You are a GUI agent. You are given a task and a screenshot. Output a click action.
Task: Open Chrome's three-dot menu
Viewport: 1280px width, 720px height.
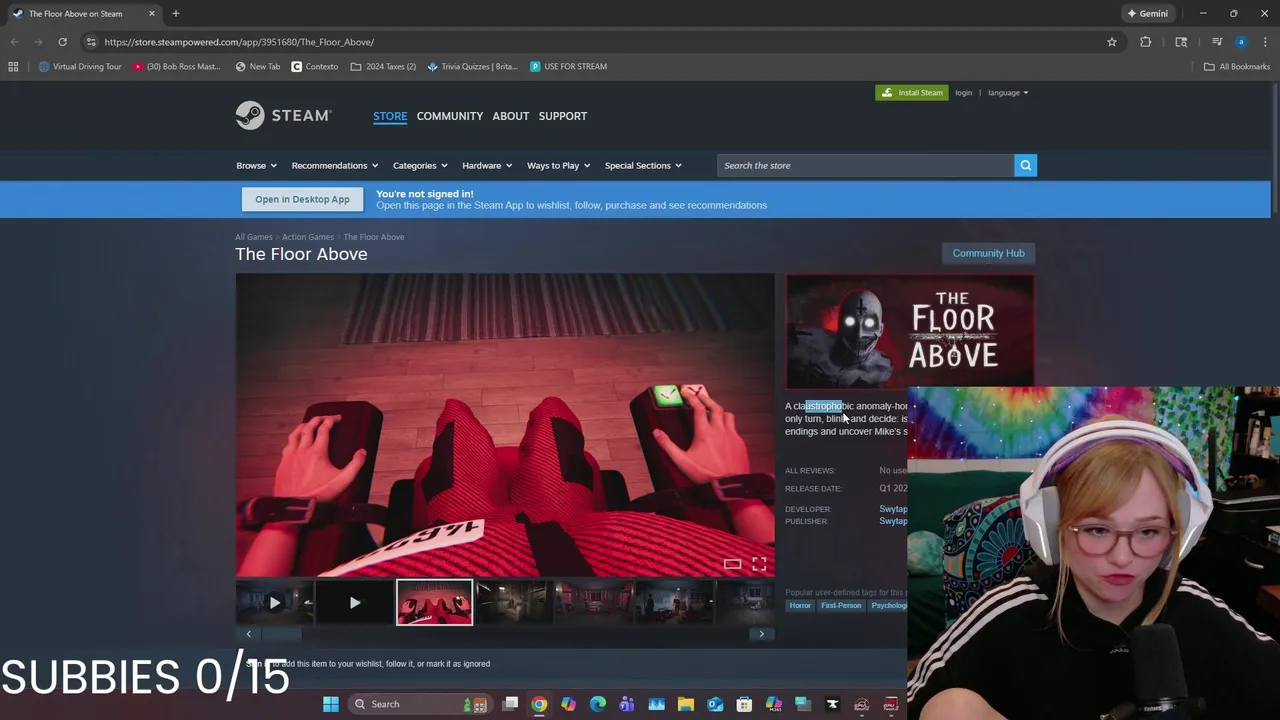point(1264,42)
